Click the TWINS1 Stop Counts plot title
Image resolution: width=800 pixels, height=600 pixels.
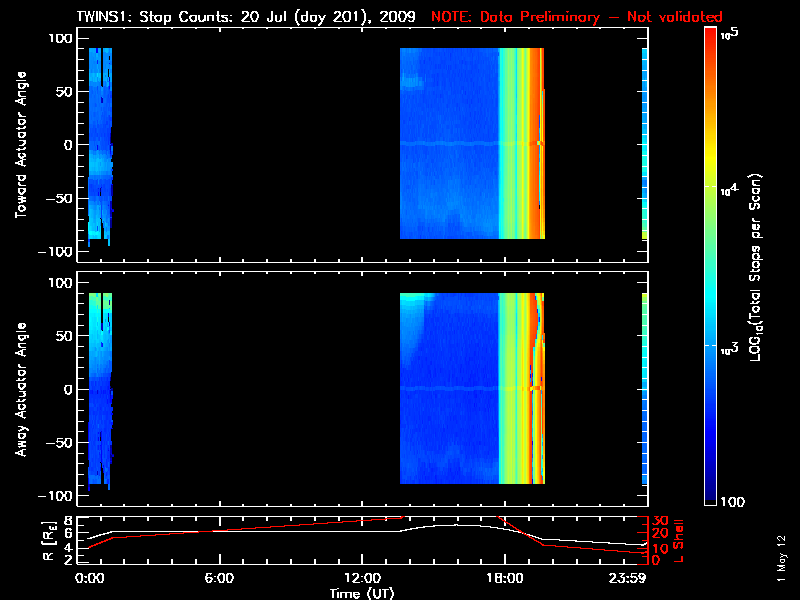[248, 17]
